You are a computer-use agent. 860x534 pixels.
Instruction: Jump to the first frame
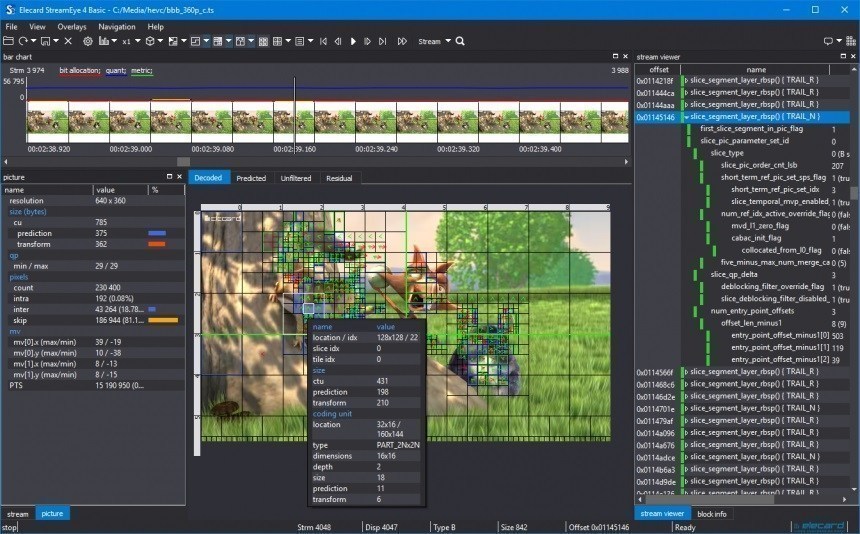point(323,41)
